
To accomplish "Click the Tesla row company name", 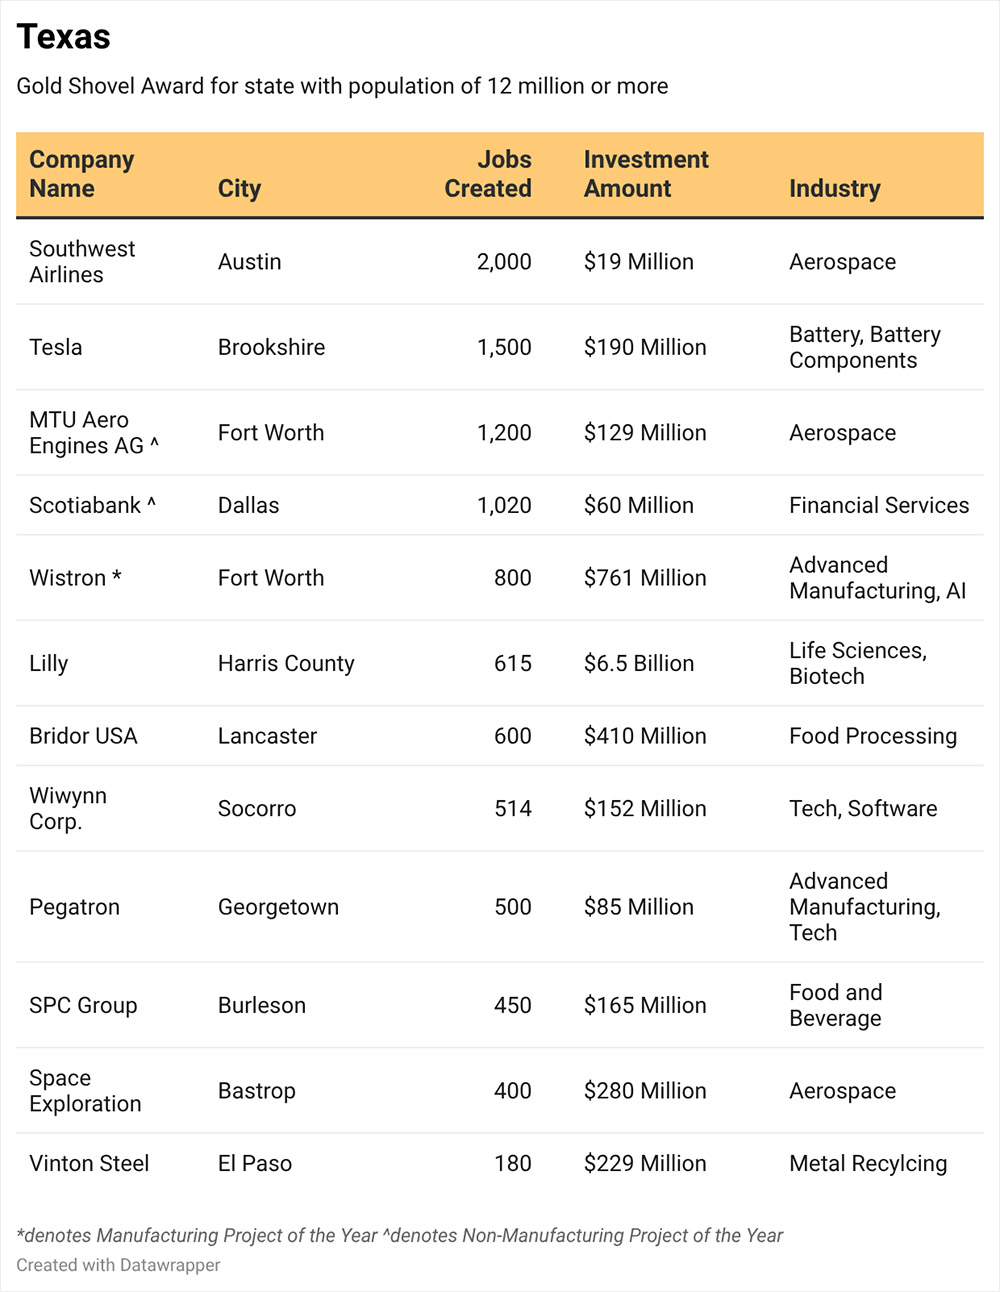I will point(56,347).
